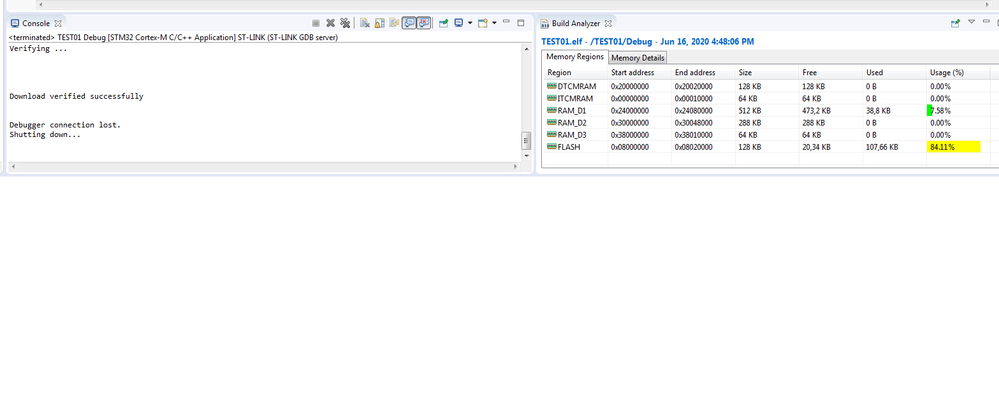This screenshot has width=999, height=413.
Task: Minimize the Build Analyzer panel
Action: click(x=987, y=21)
